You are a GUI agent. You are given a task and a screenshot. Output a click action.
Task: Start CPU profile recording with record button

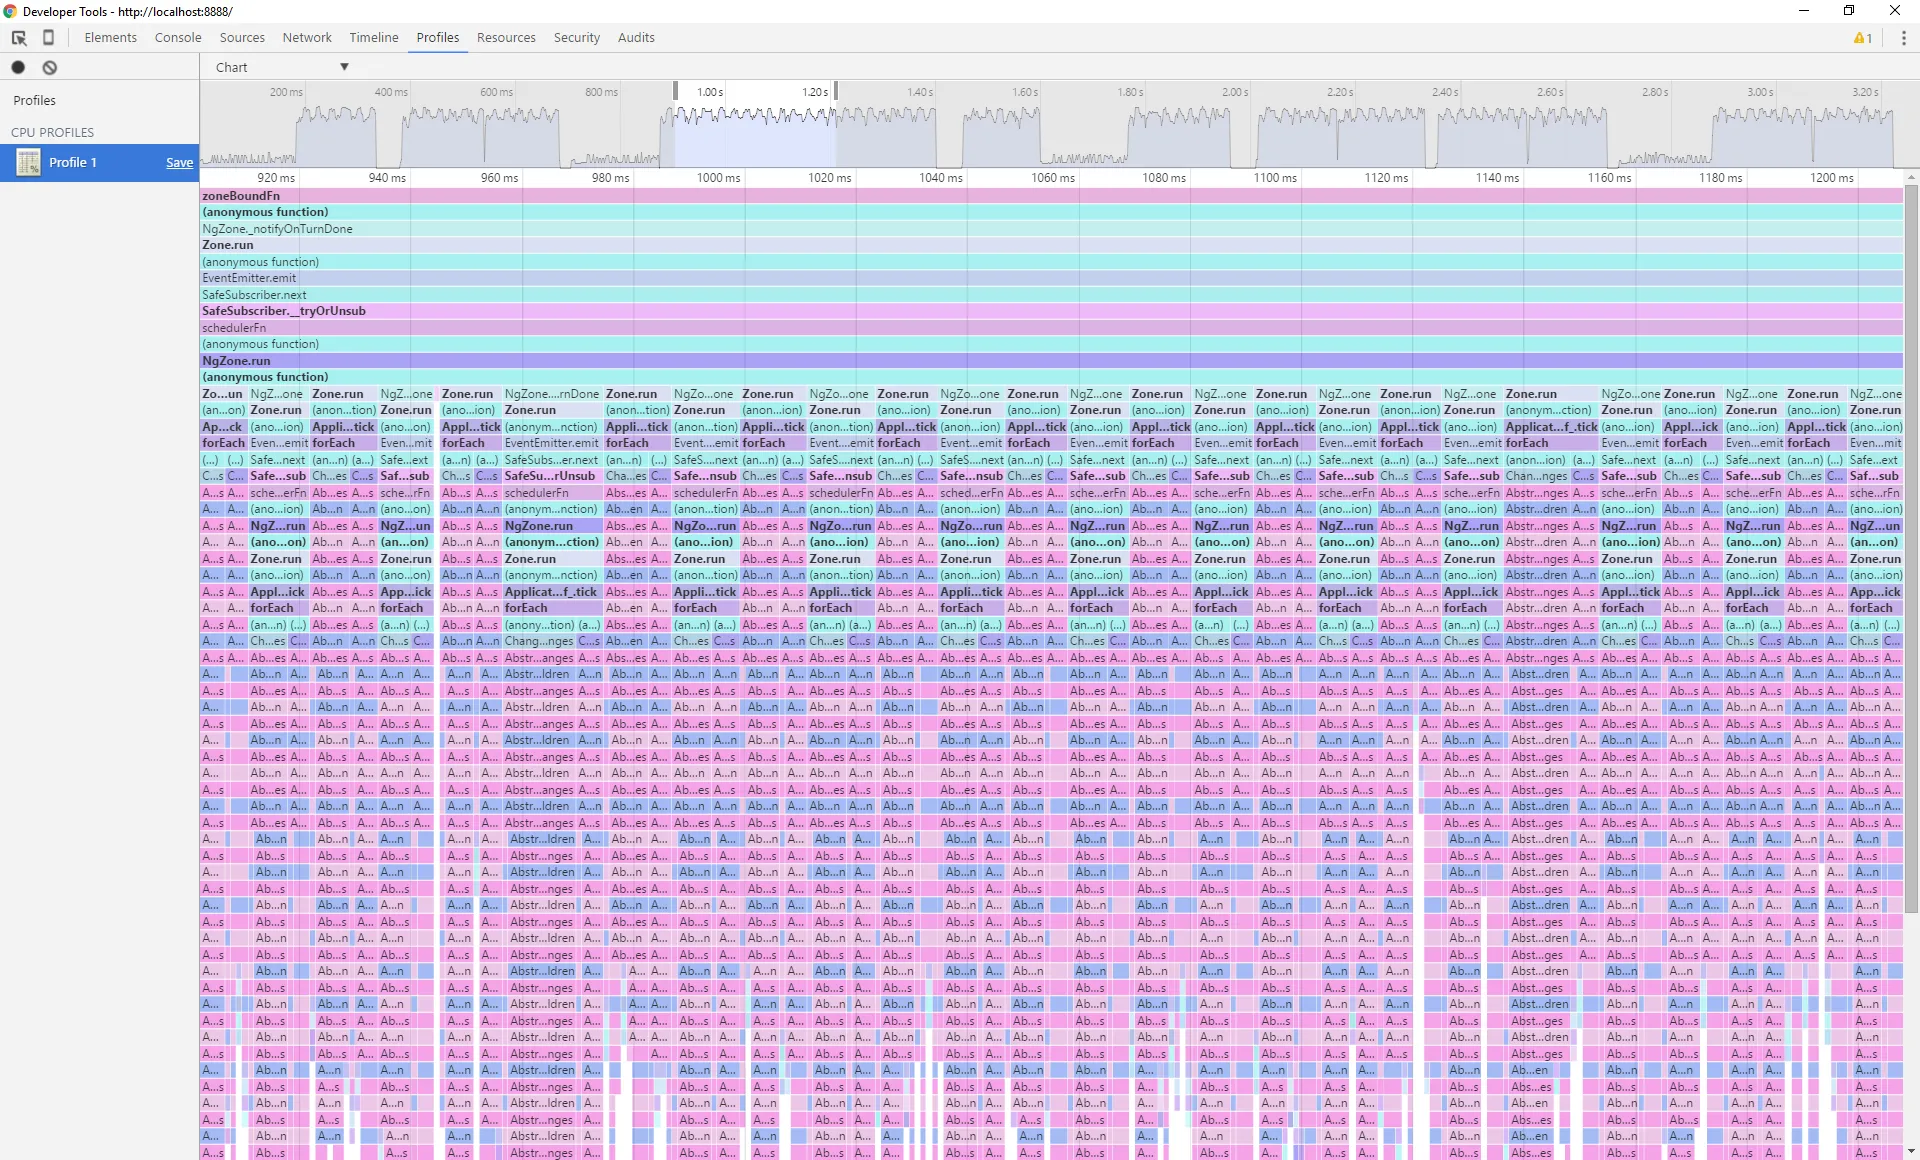point(18,67)
